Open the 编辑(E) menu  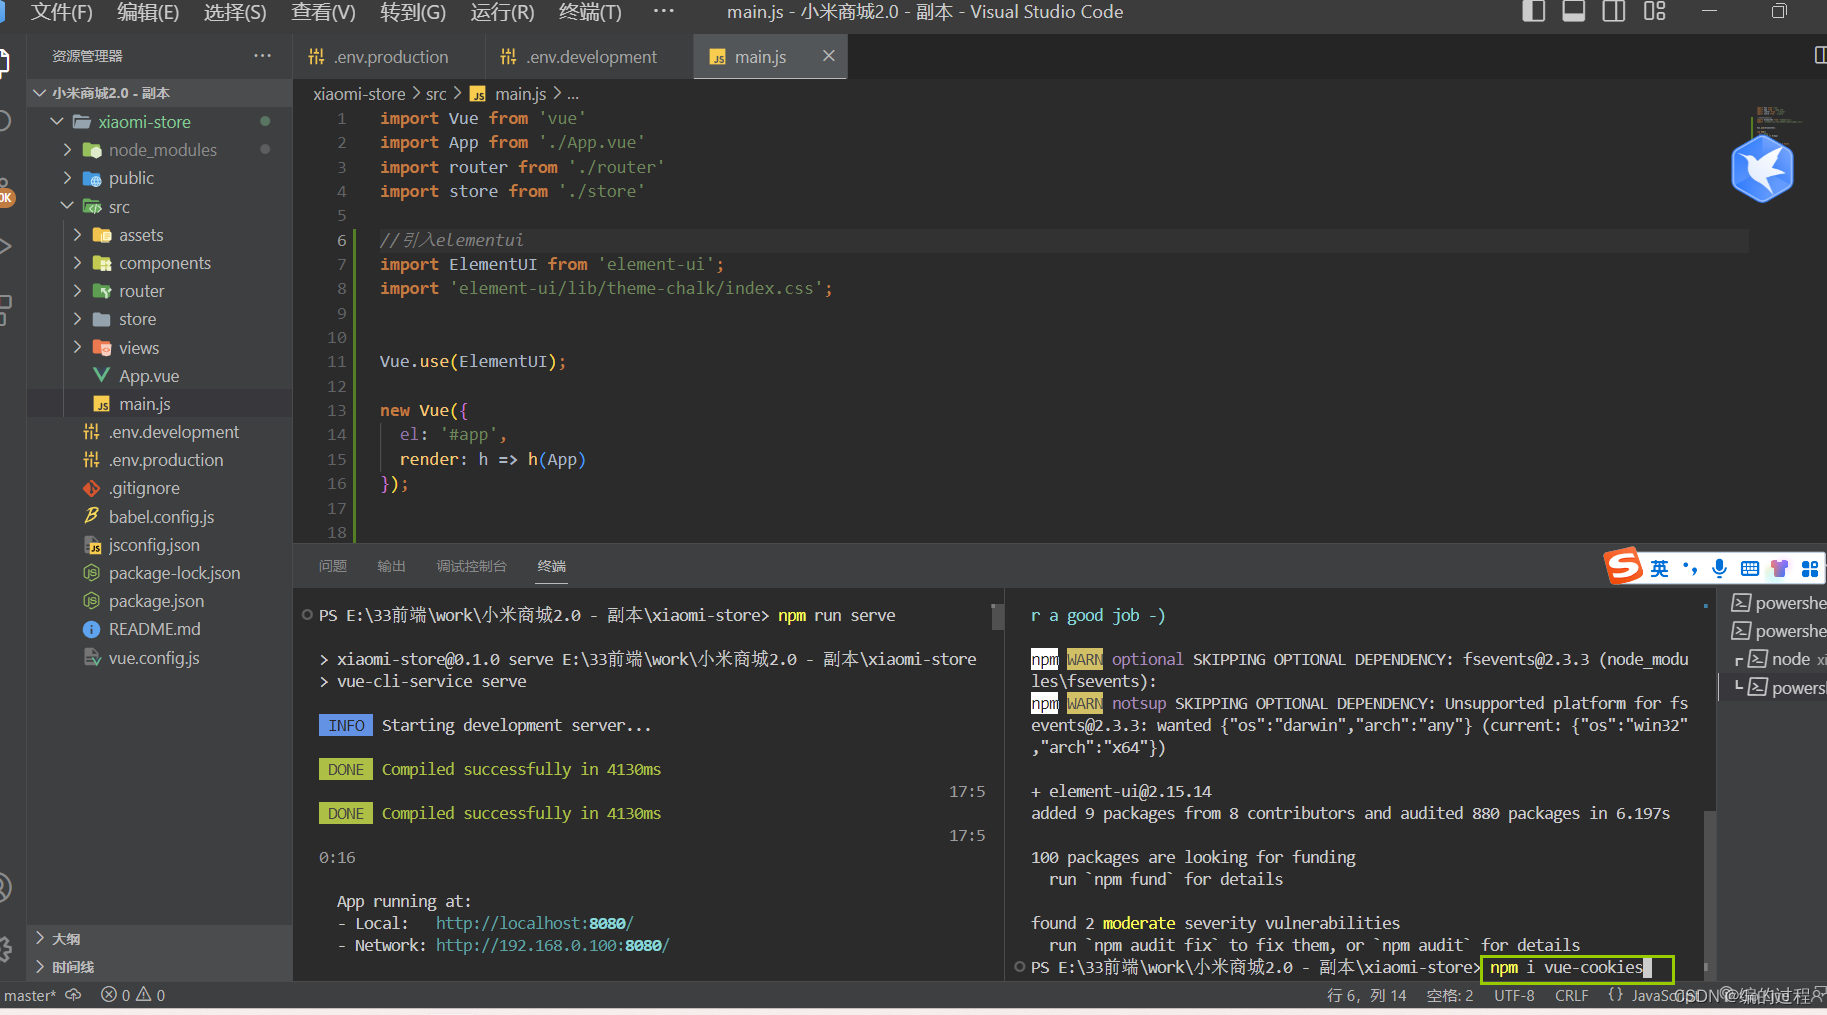(148, 12)
